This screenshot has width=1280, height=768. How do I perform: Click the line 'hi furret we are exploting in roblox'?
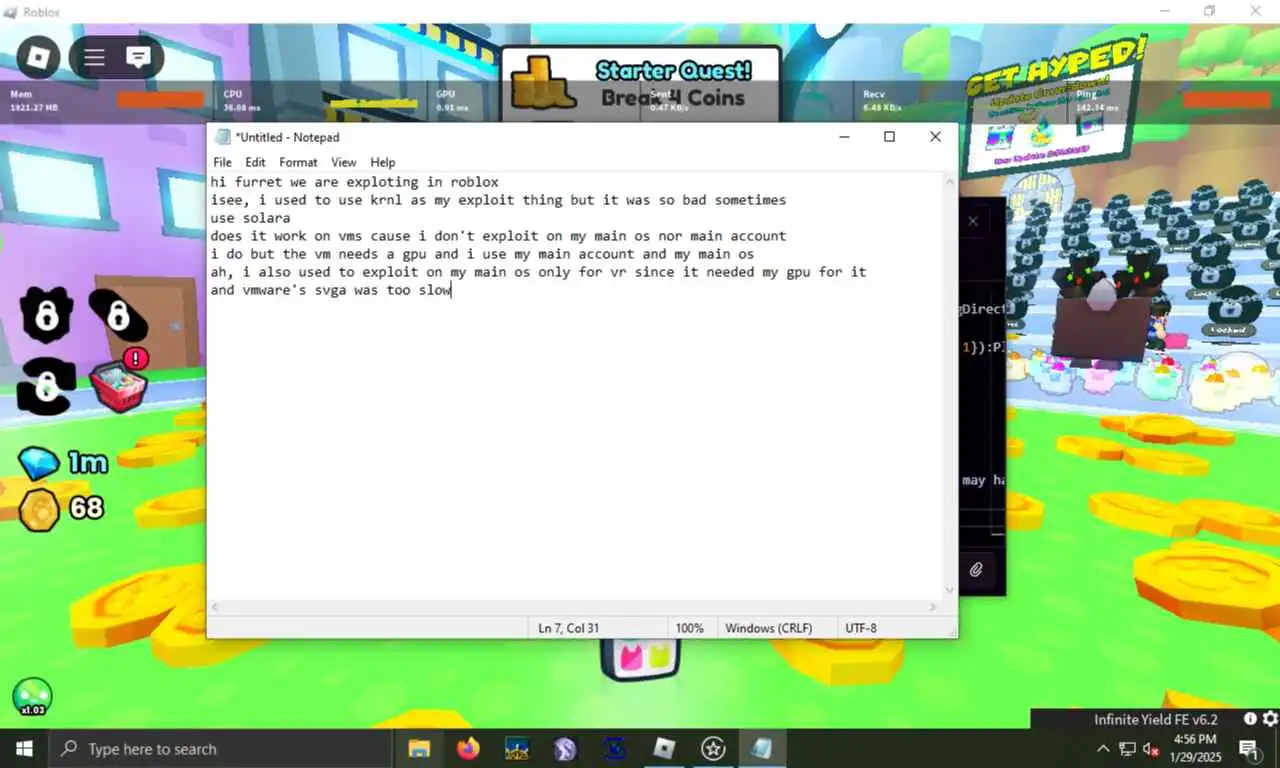point(354,182)
